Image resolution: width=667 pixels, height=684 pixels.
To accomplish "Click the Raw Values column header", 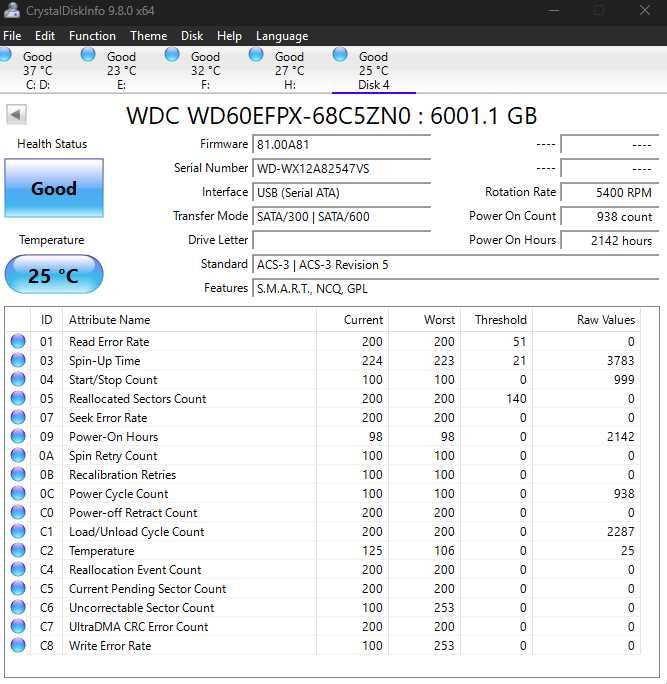I will coord(586,320).
